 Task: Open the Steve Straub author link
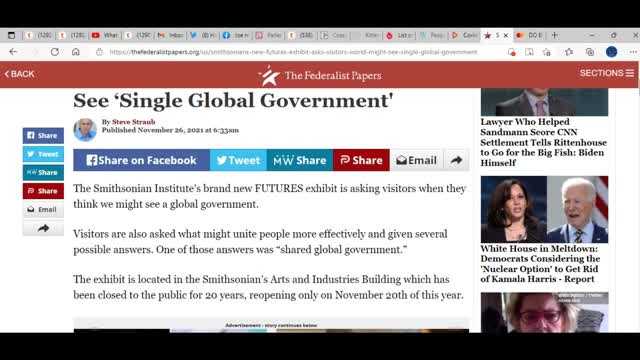[x=133, y=122]
